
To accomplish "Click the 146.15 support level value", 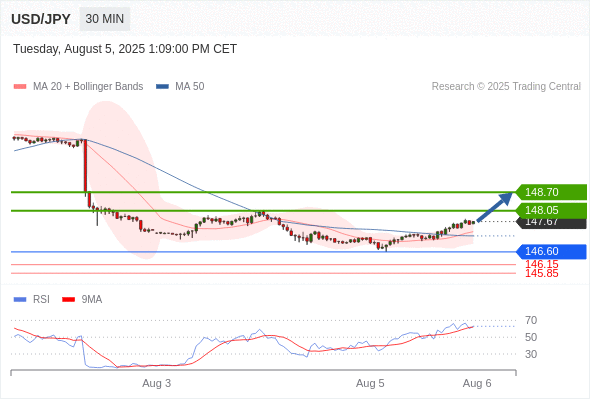I will coord(541,264).
